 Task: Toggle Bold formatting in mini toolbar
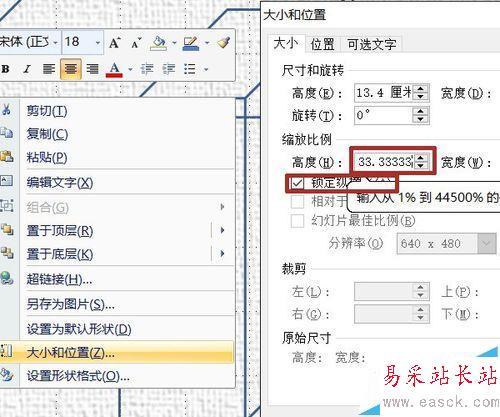[x=5, y=69]
